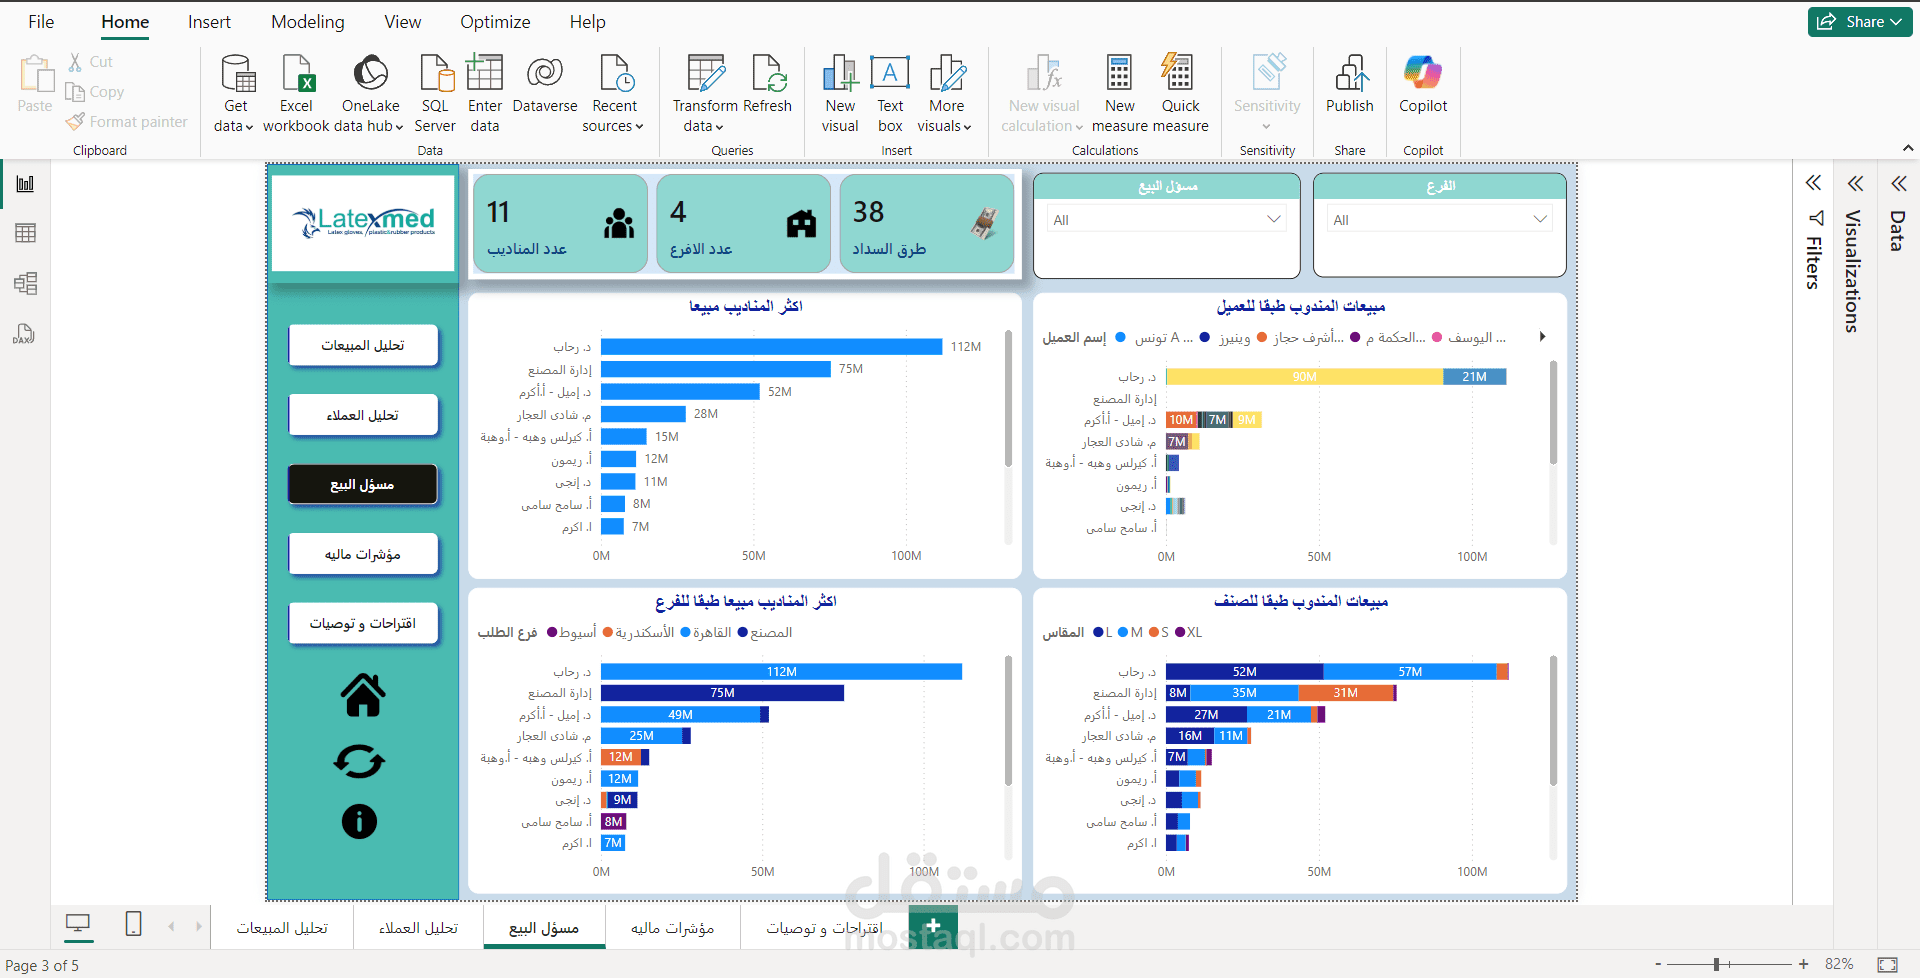Click the مؤشرات ماليه navigation button
Screen dimensions: 1920x978
363,554
